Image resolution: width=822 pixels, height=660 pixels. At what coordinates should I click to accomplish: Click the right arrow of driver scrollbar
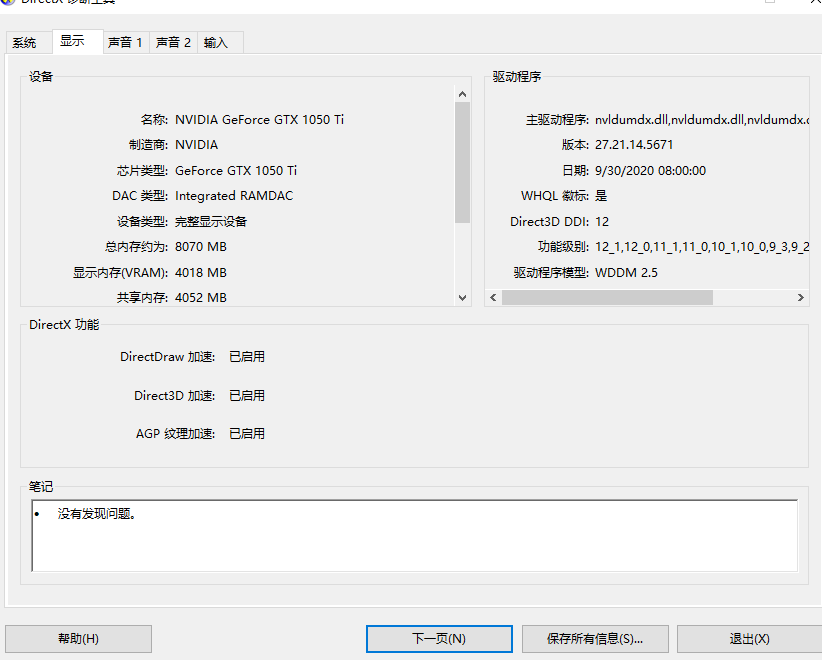click(x=801, y=297)
